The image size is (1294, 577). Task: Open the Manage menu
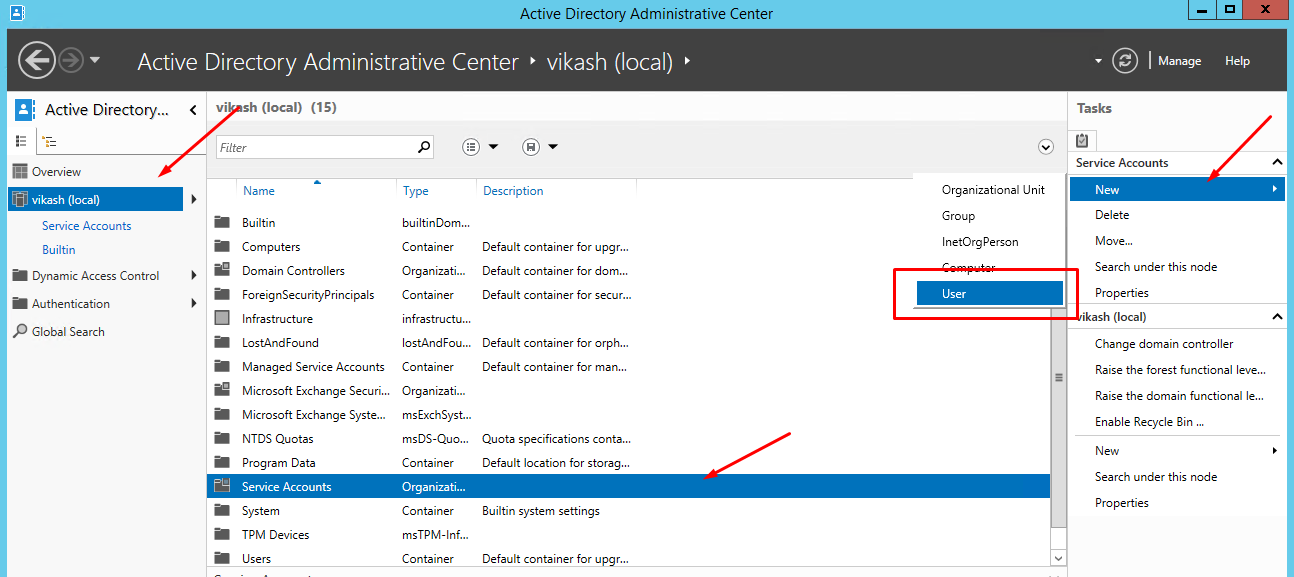pyautogui.click(x=1180, y=61)
